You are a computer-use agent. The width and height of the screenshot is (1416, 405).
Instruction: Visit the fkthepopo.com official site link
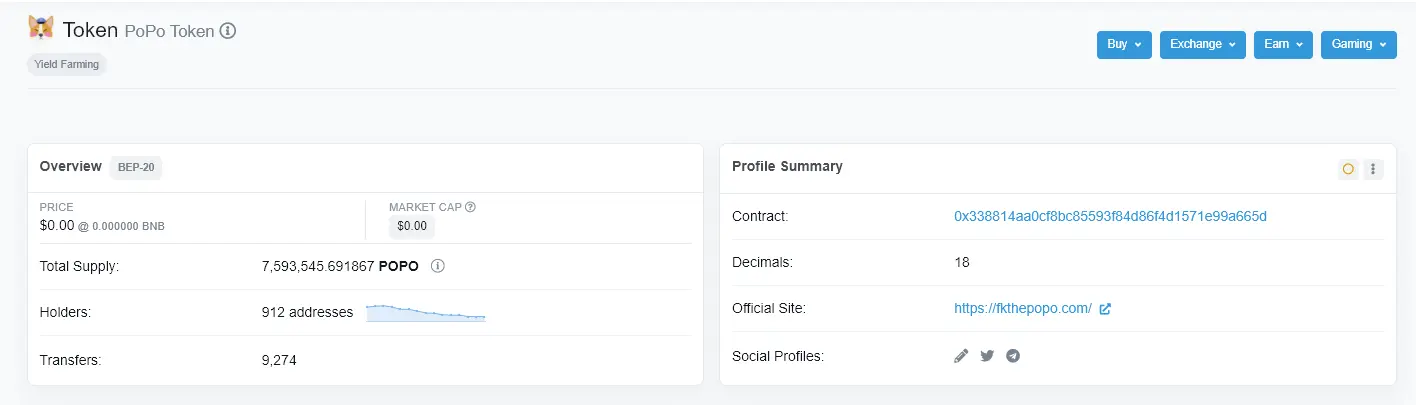point(1023,309)
